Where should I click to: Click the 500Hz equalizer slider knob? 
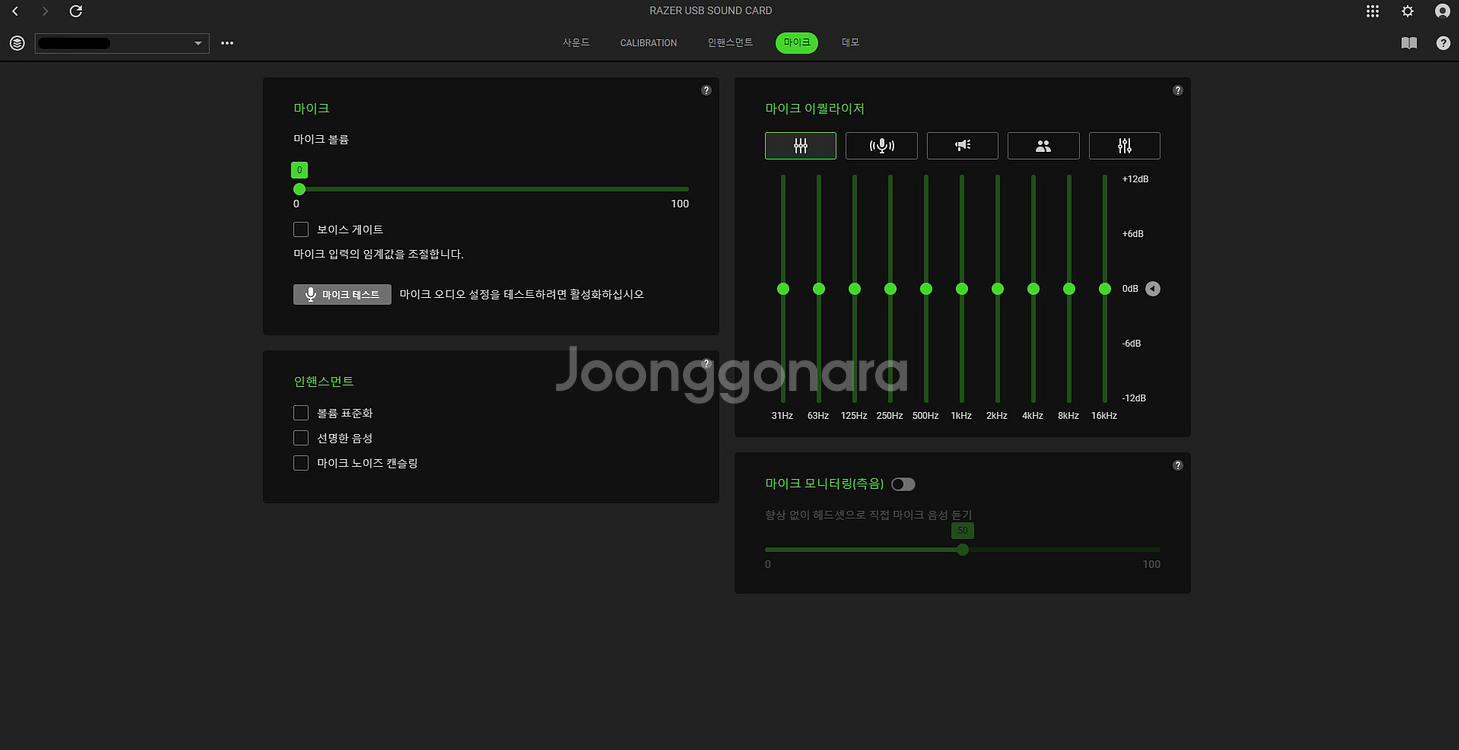pyautogui.click(x=926, y=289)
